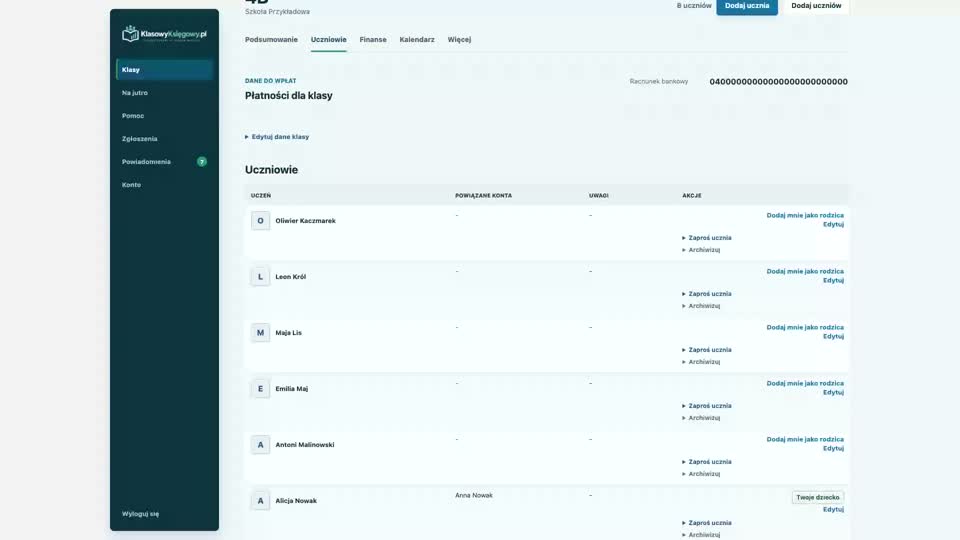Viewport: 960px width, 540px height.
Task: Click the student name Maja Lis
Action: (288, 333)
